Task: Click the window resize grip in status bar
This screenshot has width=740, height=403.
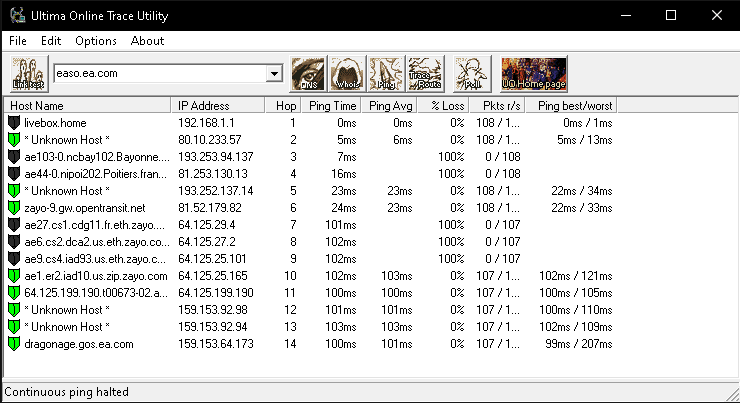Action: [x=733, y=395]
